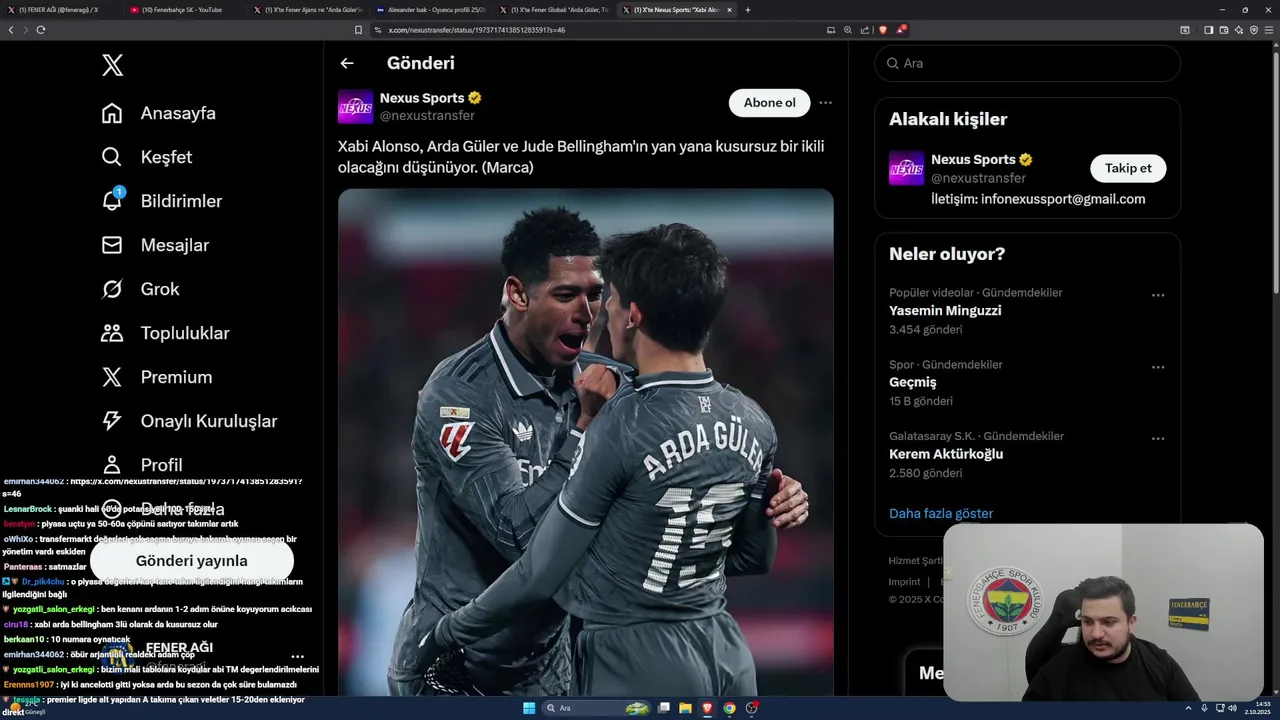The height and width of the screenshot is (720, 1280).
Task: Open the Windows Start menu
Action: pos(529,708)
